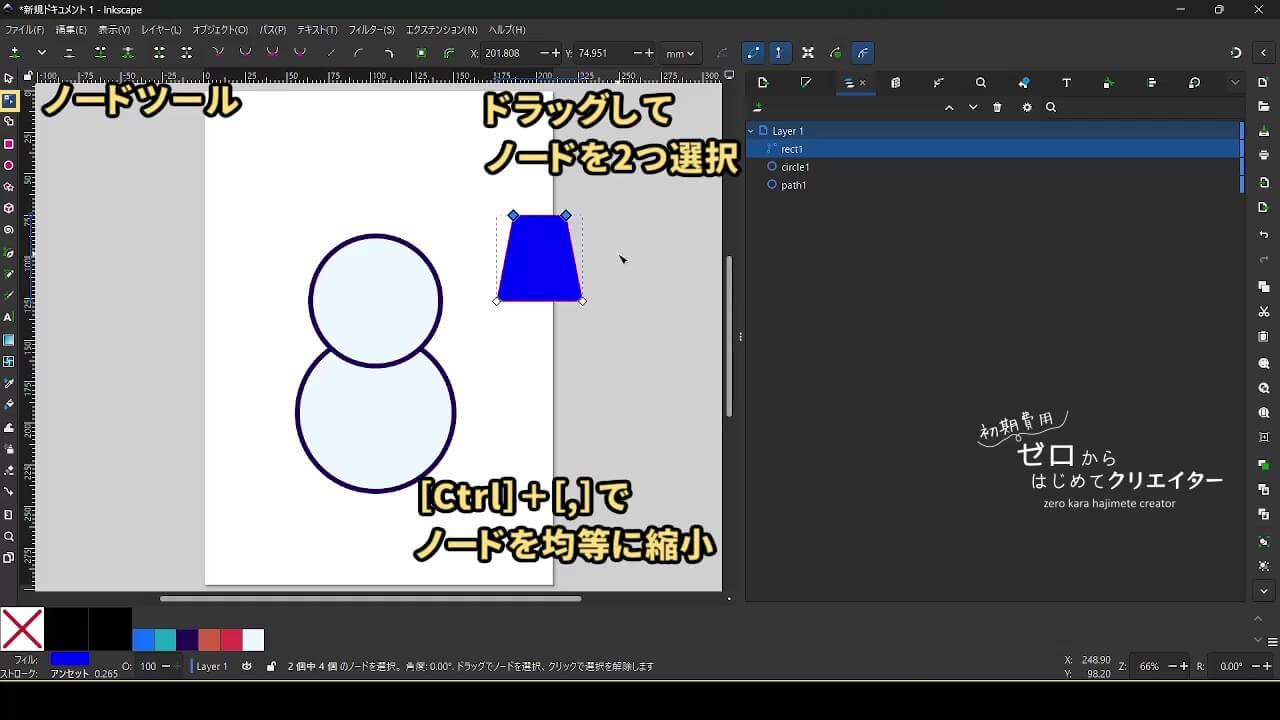This screenshot has height=720, width=1280.
Task: Open the Text and Font panel tab
Action: [1066, 83]
